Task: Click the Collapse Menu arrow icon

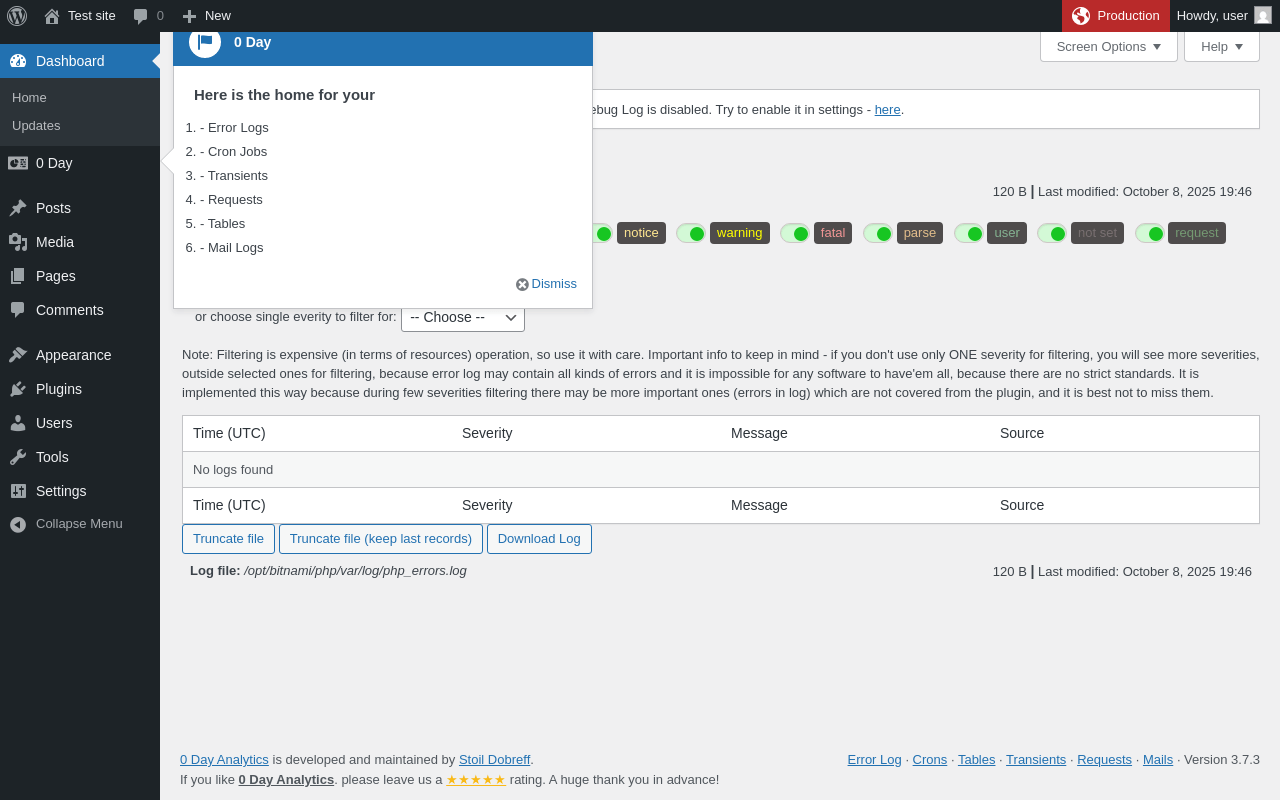Action: 18,524
